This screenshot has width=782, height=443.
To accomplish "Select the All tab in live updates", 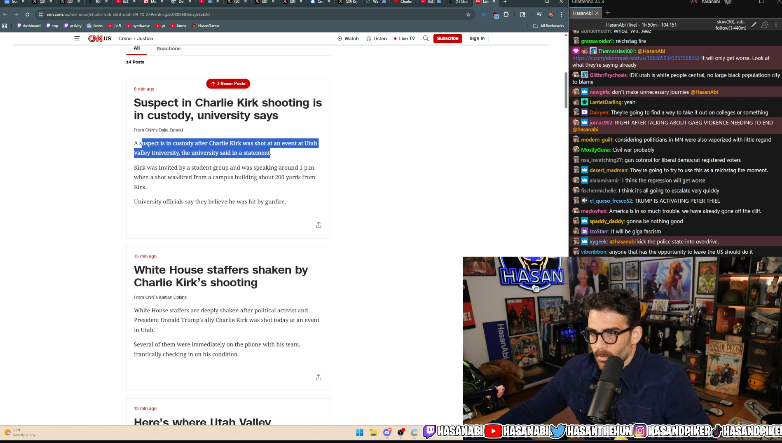I will [137, 48].
